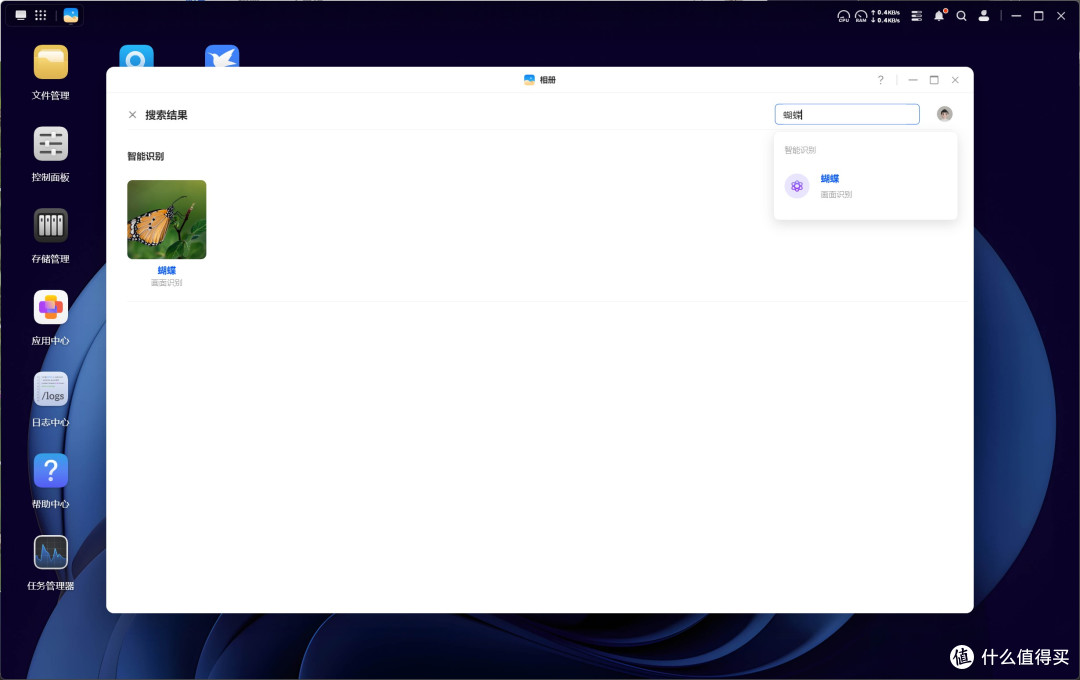Click the network speed indicator in top bar
Image resolution: width=1080 pixels, height=680 pixels.
[886, 17]
